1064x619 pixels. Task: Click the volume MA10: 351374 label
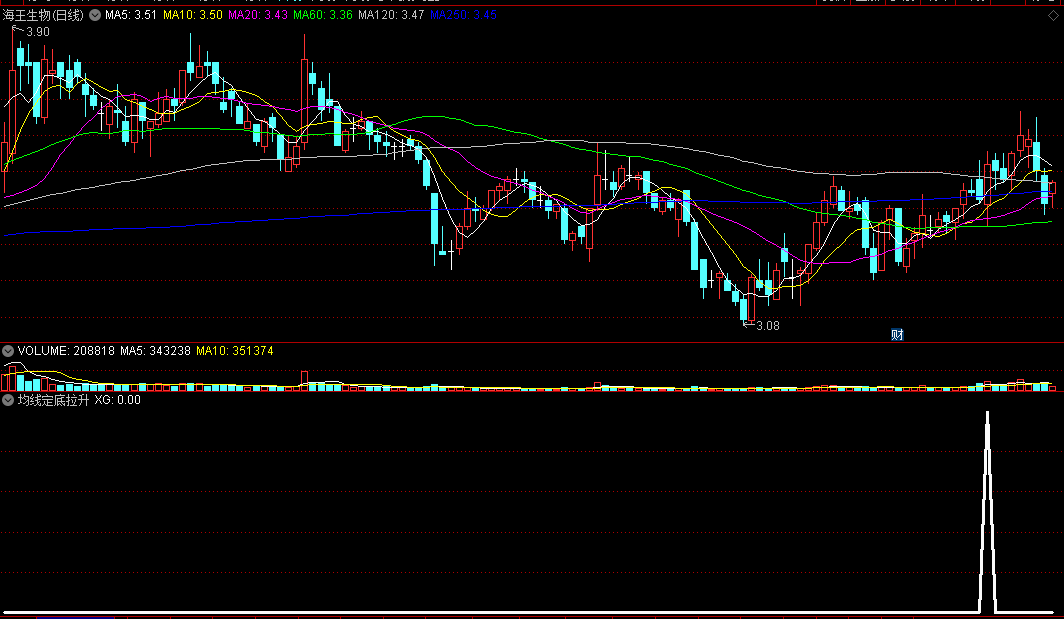(235, 351)
